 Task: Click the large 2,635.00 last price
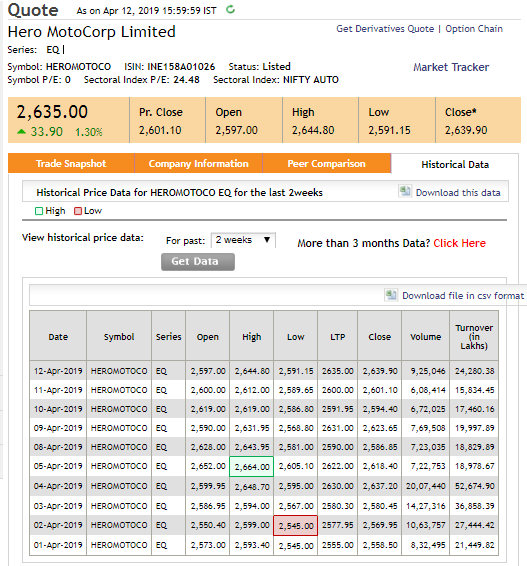coord(52,112)
